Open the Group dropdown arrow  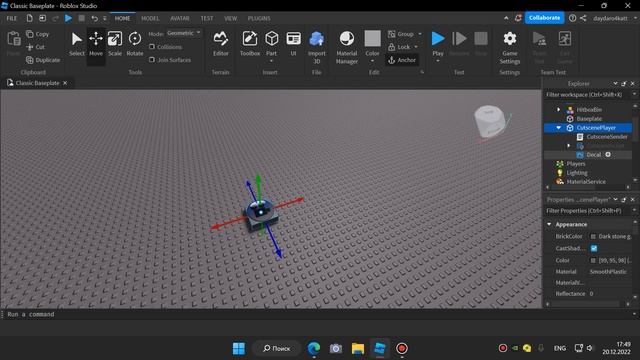(420, 34)
